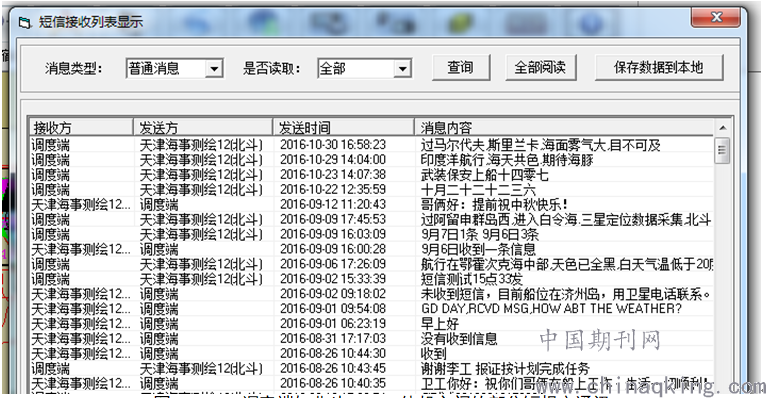Sort by the 接收方 column header

click(81, 128)
